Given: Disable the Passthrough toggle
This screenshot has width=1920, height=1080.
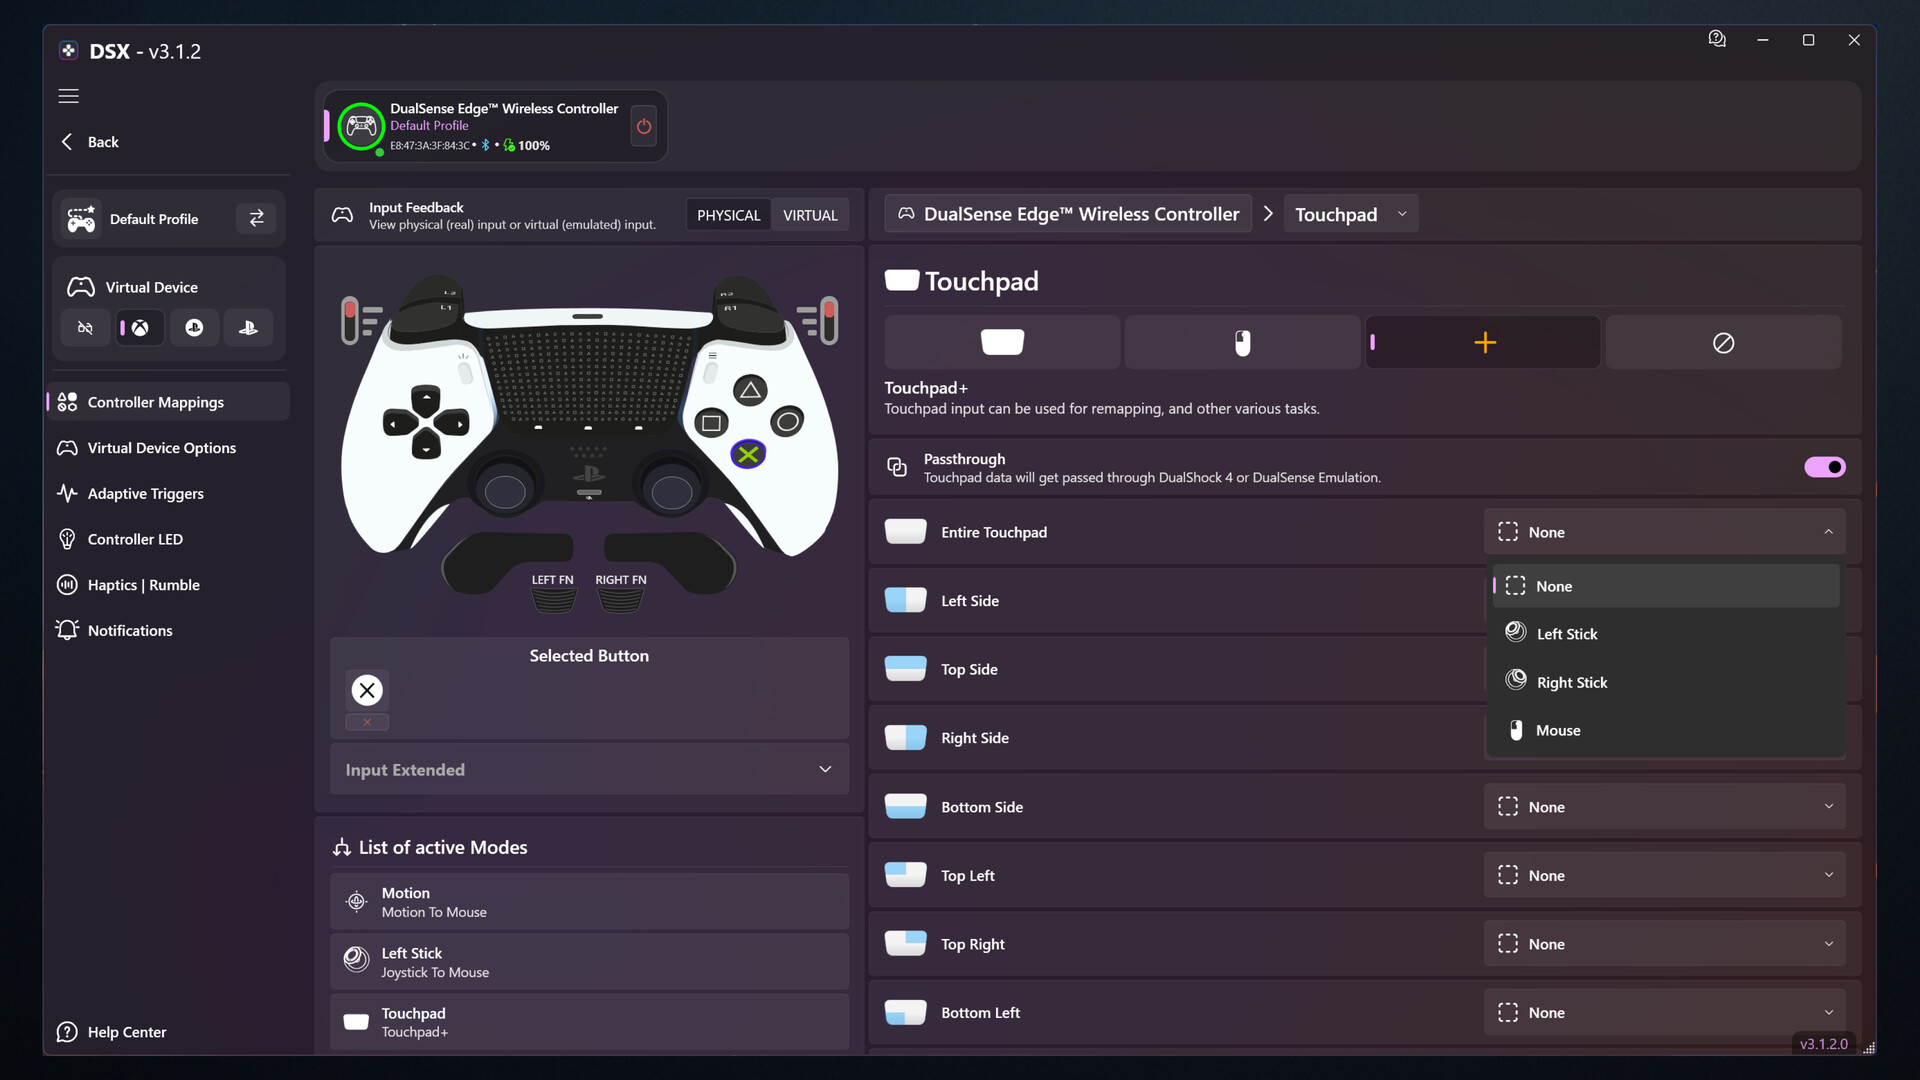Looking at the screenshot, I should tap(1824, 467).
